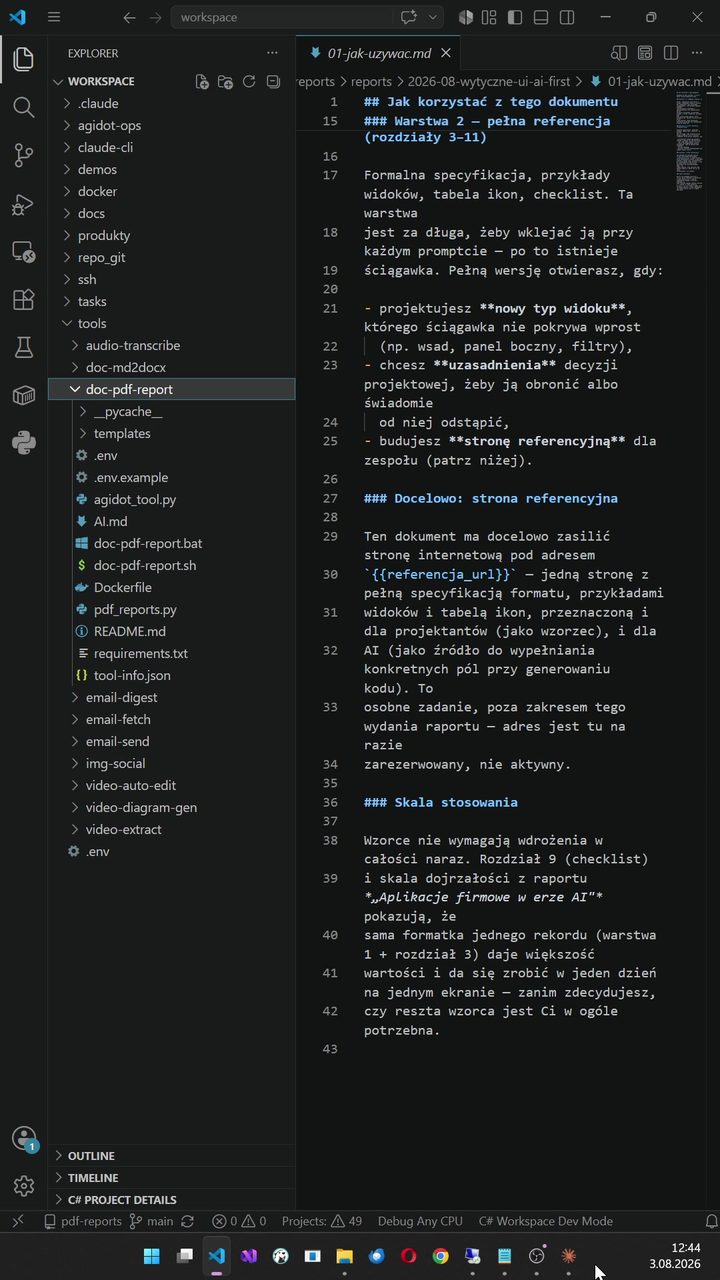The image size is (720, 1280).
Task: Toggle the bottom panel
Action: pos(541,17)
